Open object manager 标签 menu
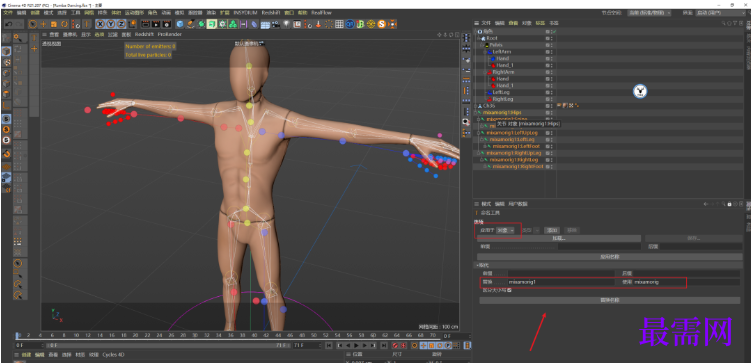 coord(540,23)
